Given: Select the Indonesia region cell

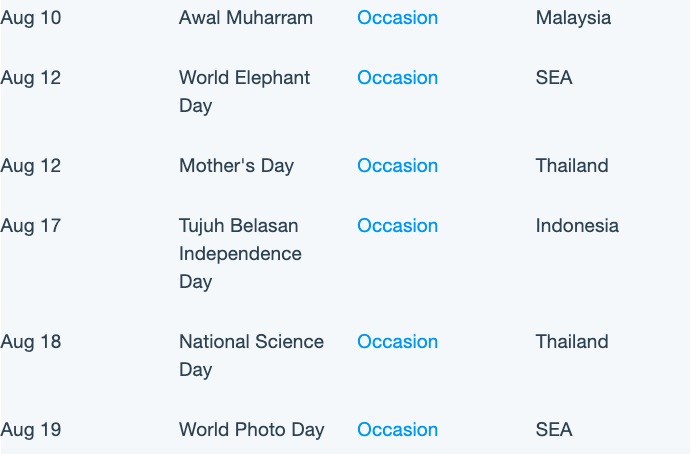Looking at the screenshot, I should point(577,226).
